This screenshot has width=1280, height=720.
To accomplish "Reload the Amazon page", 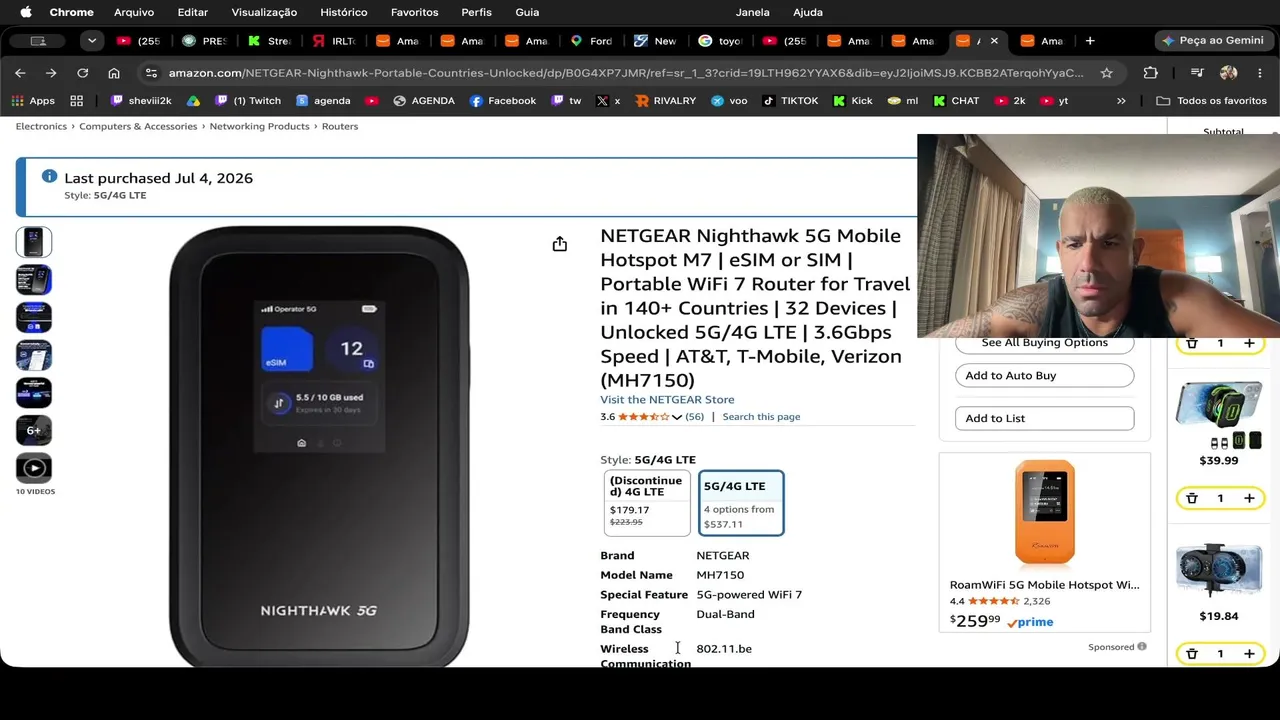I will (x=83, y=73).
